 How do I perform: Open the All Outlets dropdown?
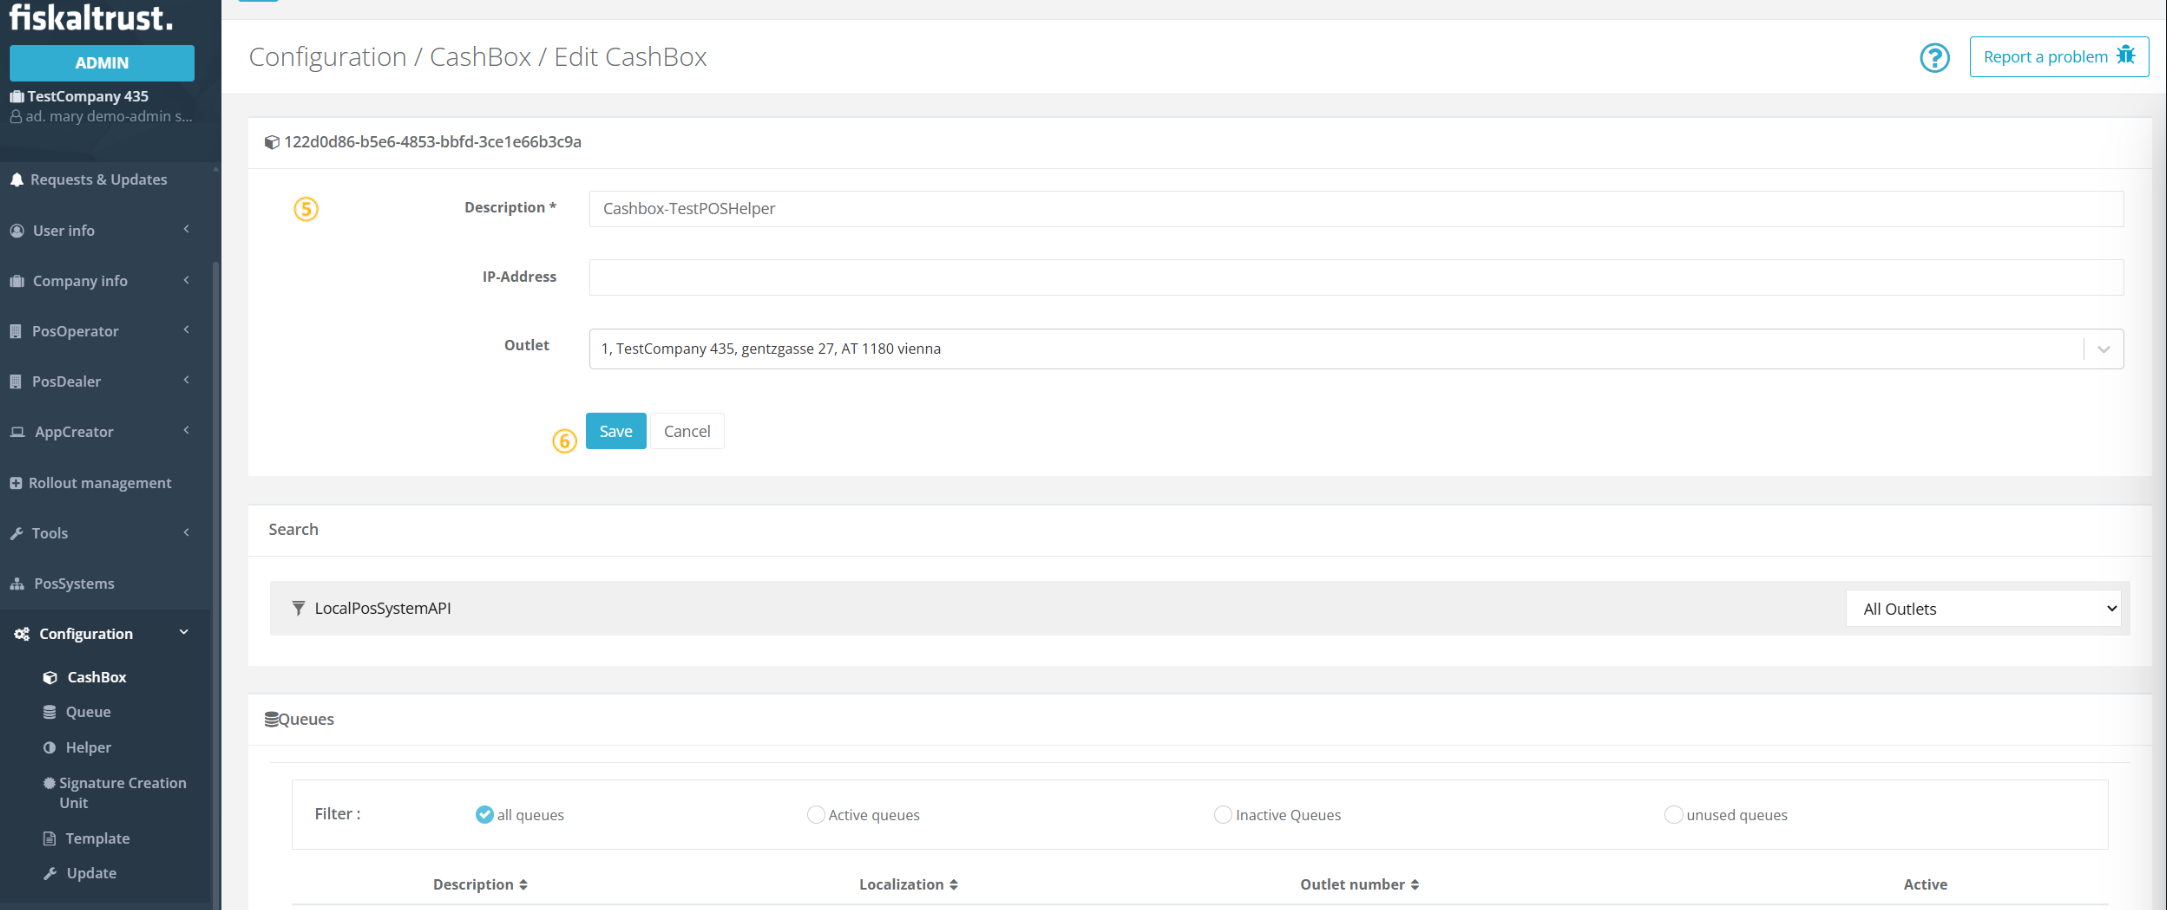click(1987, 609)
